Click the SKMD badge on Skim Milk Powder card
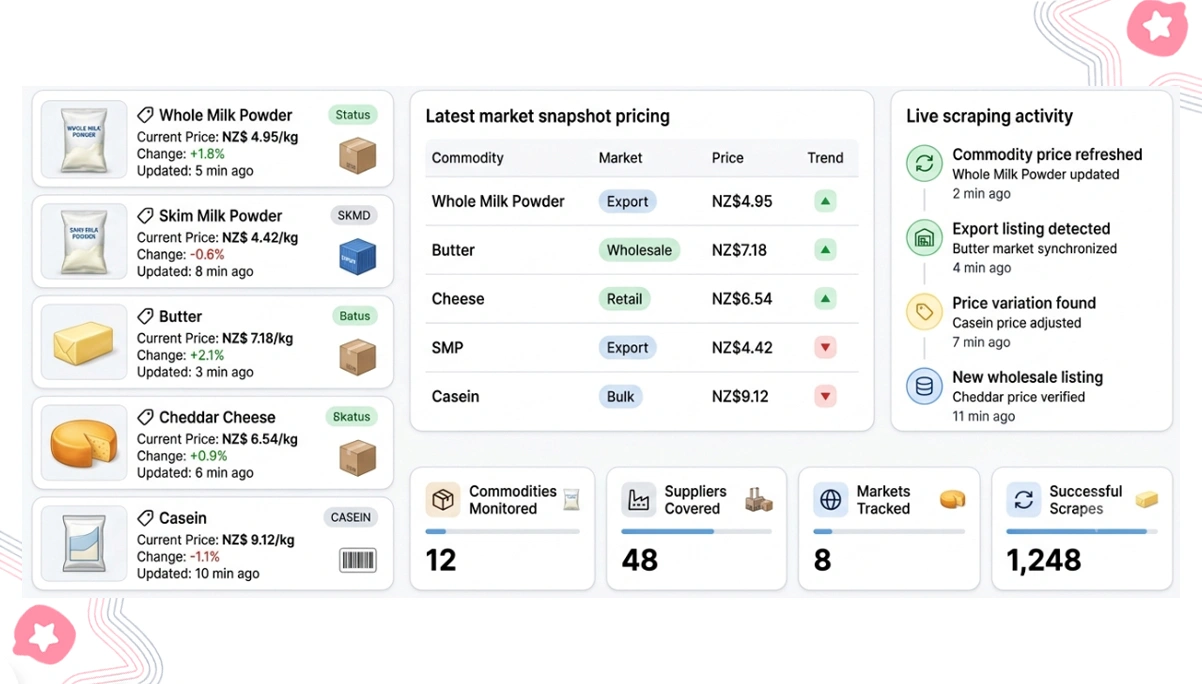The width and height of the screenshot is (1202, 684). click(x=353, y=215)
